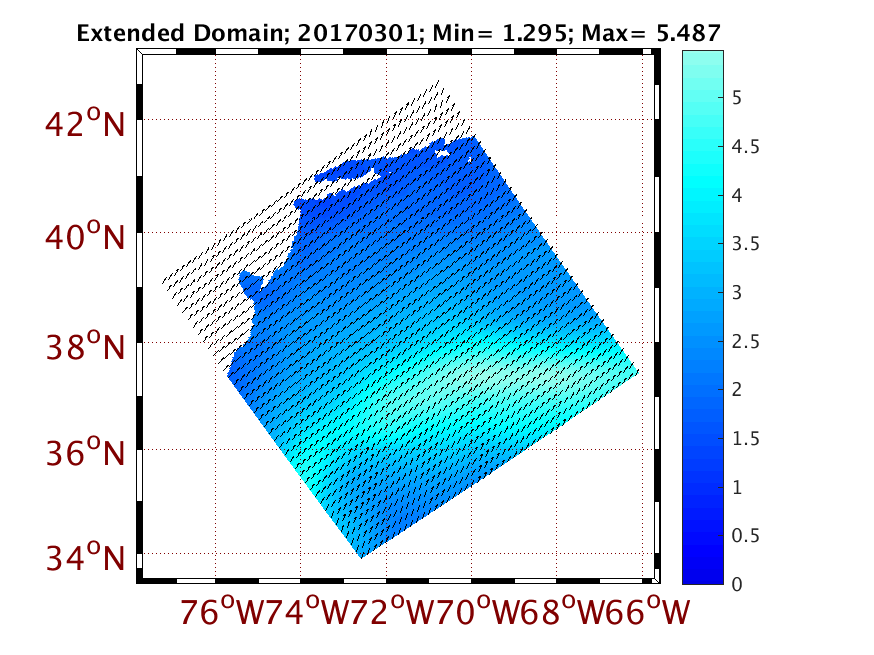Screen dimensions: 874x655
Task: Click the '34°N' latitude label
Action: pyautogui.click(x=85, y=557)
